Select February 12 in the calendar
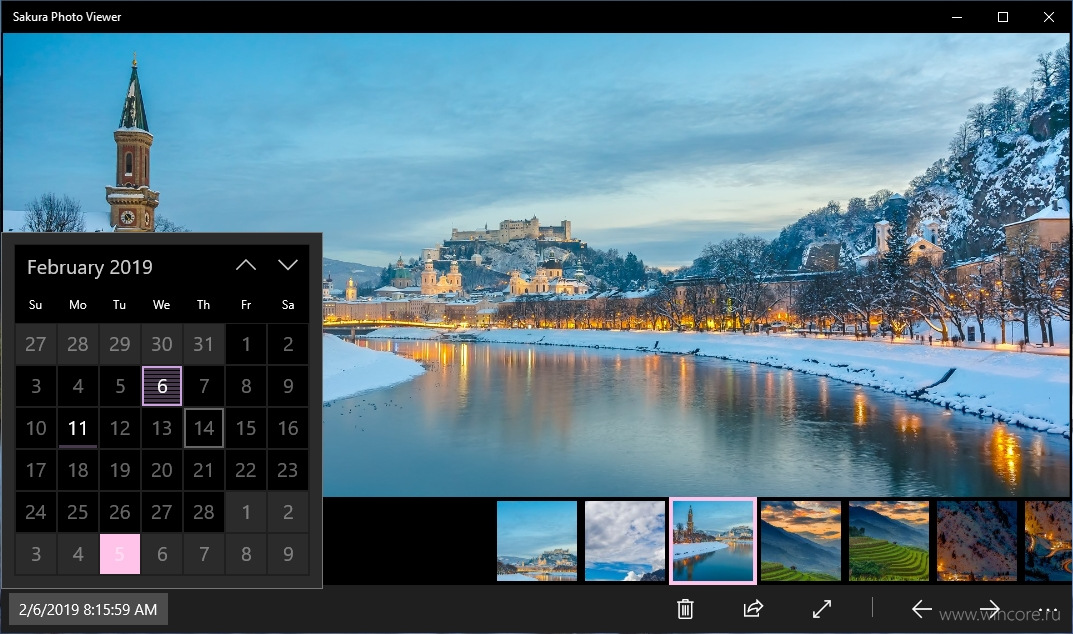This screenshot has height=634, width=1073. point(120,428)
